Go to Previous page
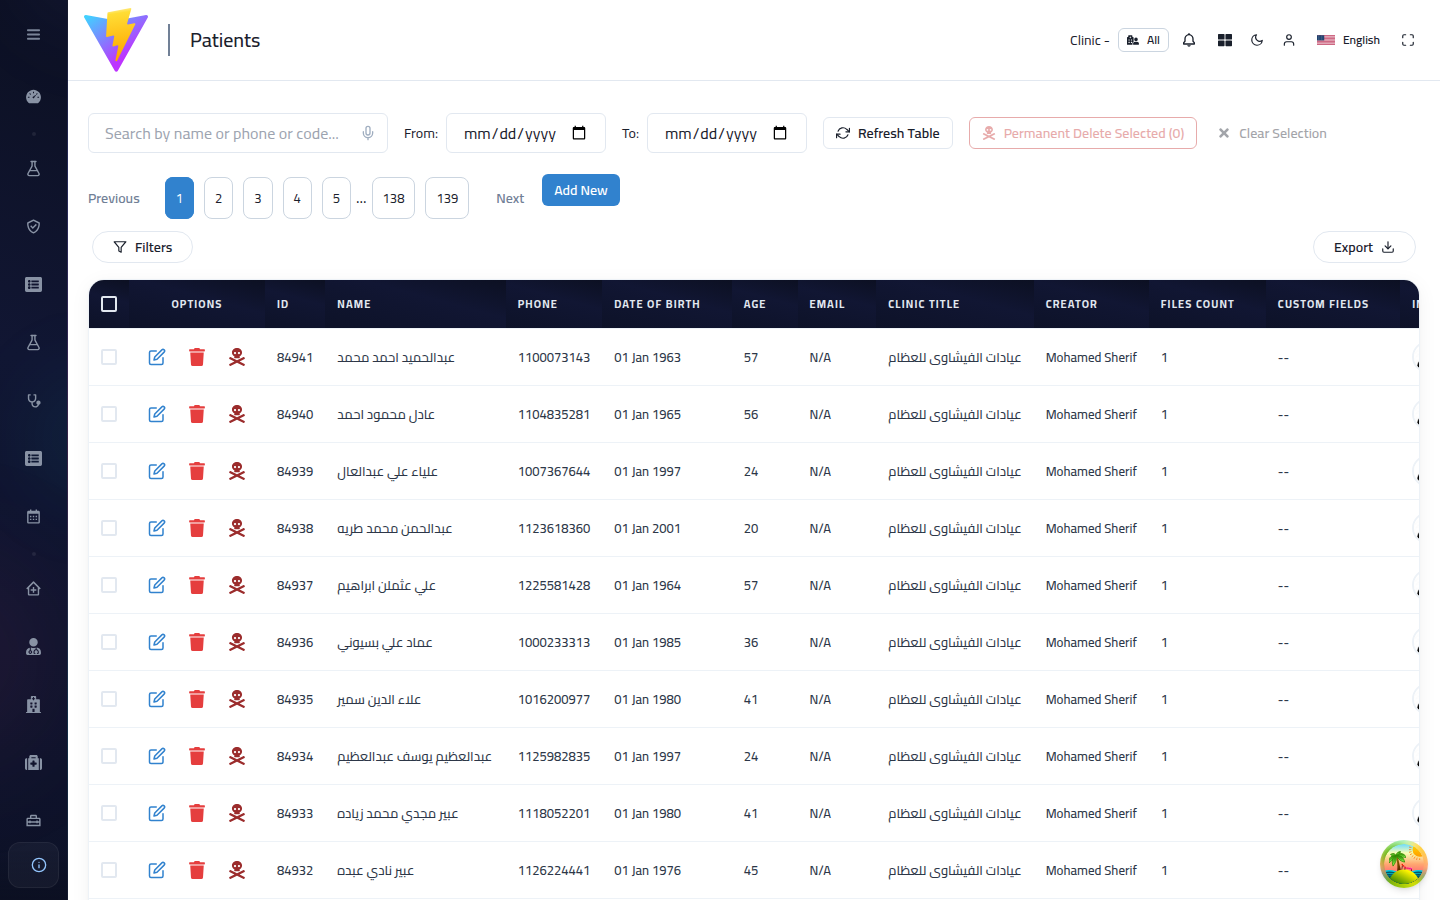This screenshot has width=1440, height=900. [x=114, y=198]
